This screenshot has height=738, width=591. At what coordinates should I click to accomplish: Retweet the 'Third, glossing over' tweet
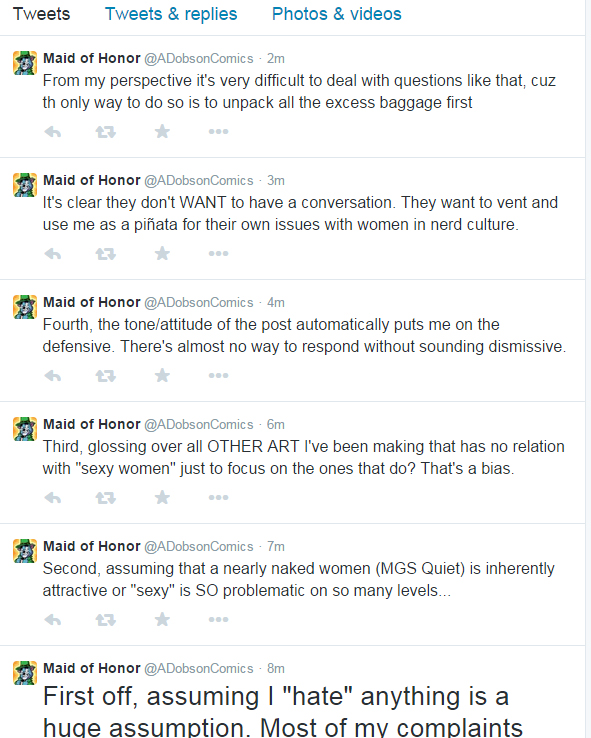coord(105,498)
